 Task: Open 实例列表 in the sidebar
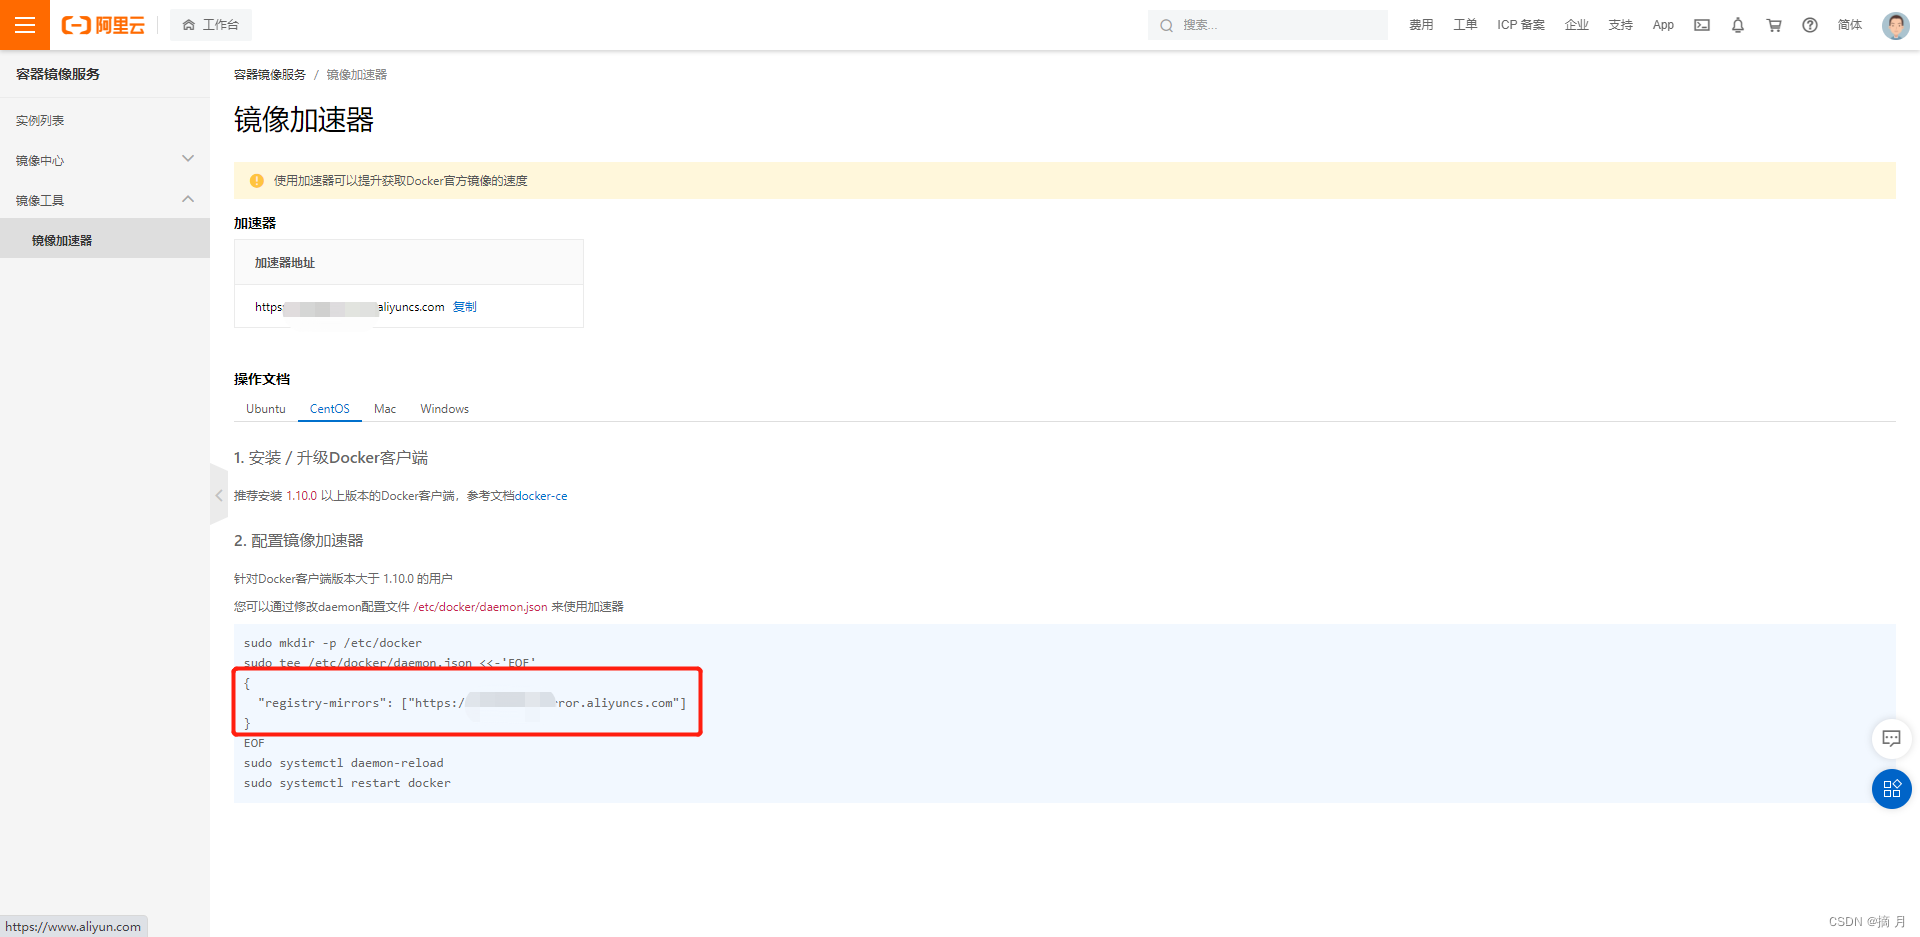105,120
